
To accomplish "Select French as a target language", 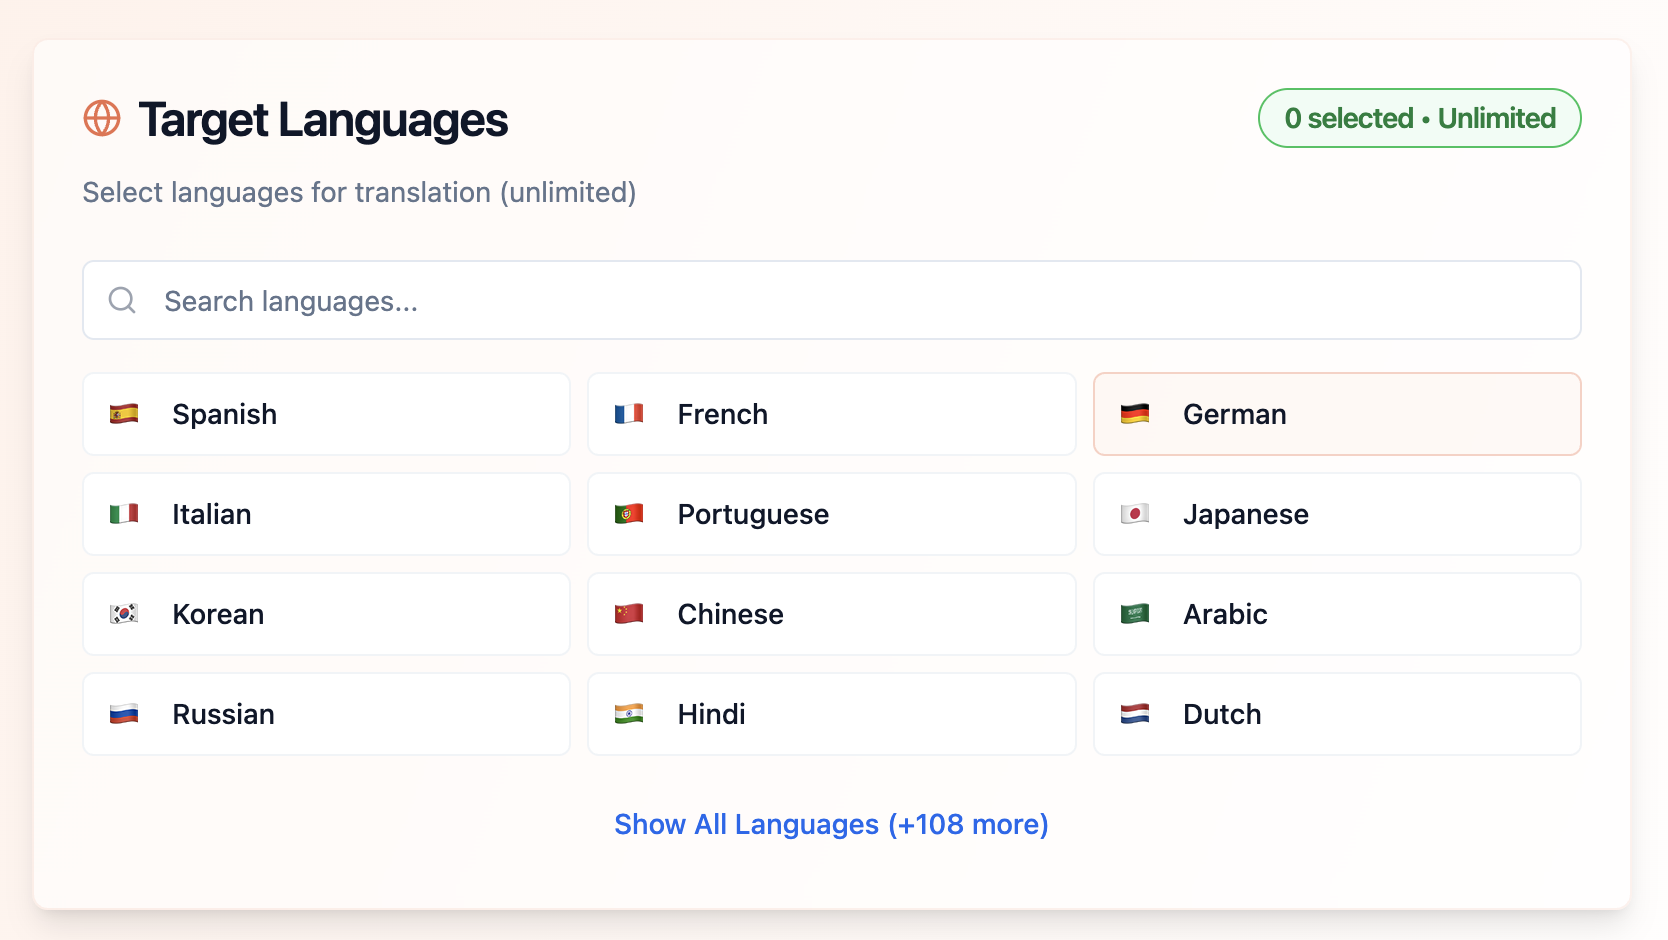I will point(832,414).
